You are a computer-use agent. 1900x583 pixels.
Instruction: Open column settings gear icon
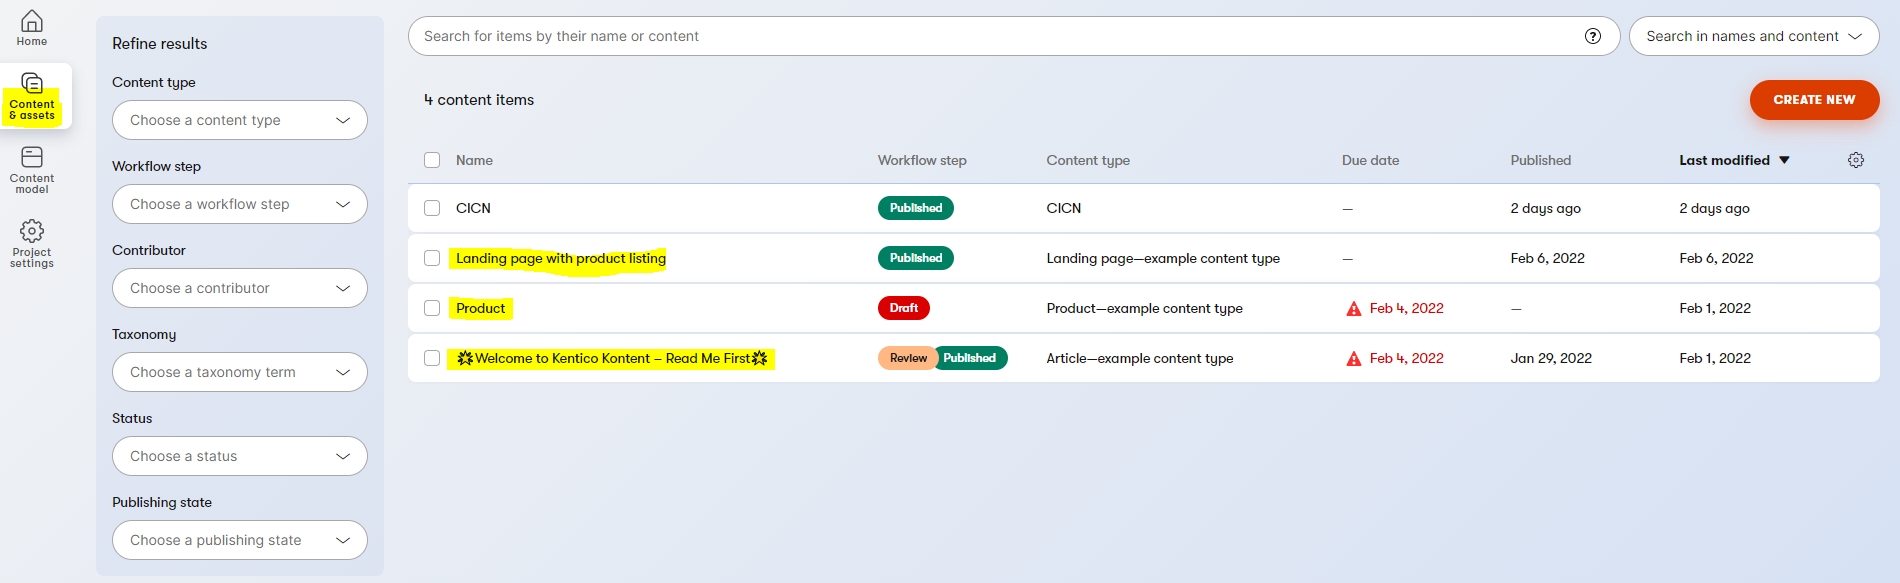coord(1856,160)
